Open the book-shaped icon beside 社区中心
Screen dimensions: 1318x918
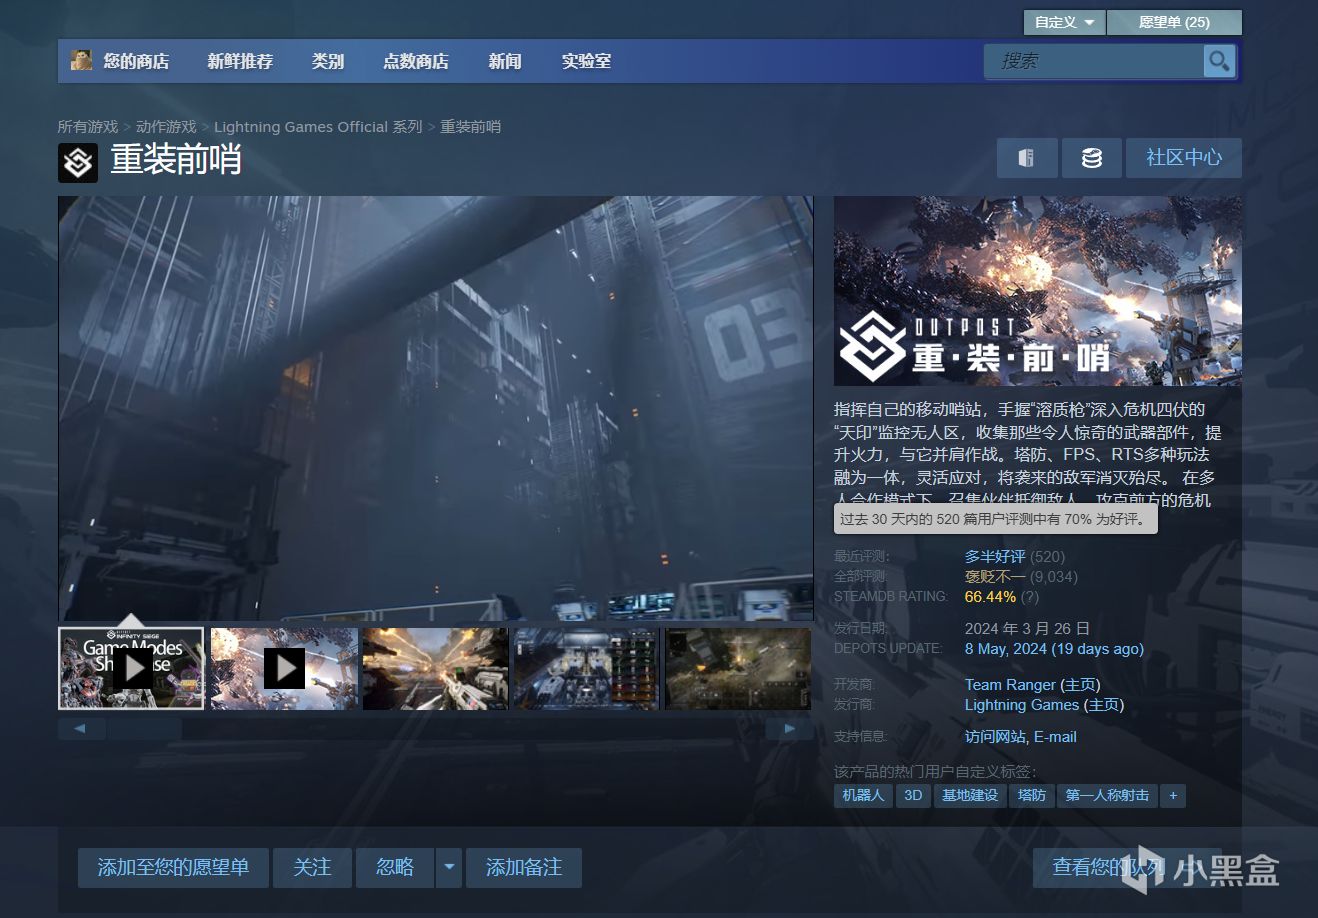[x=1026, y=158]
